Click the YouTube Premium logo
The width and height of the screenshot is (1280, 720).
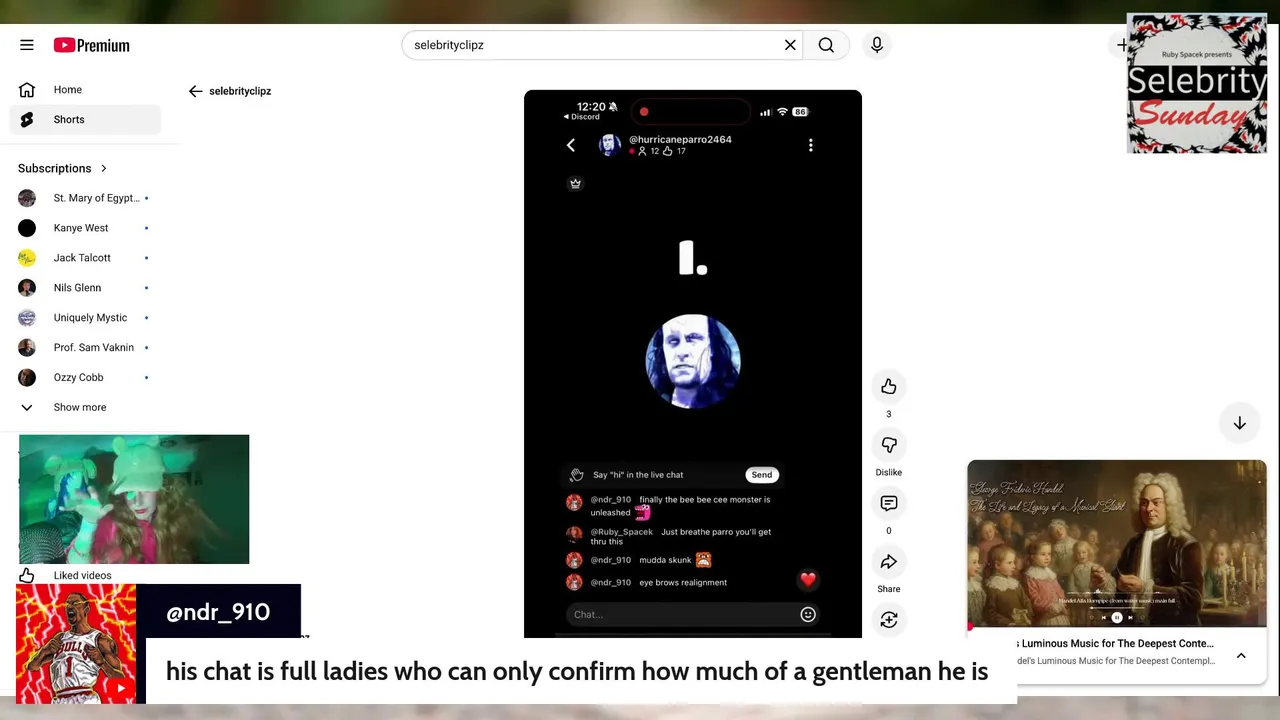[x=92, y=45]
